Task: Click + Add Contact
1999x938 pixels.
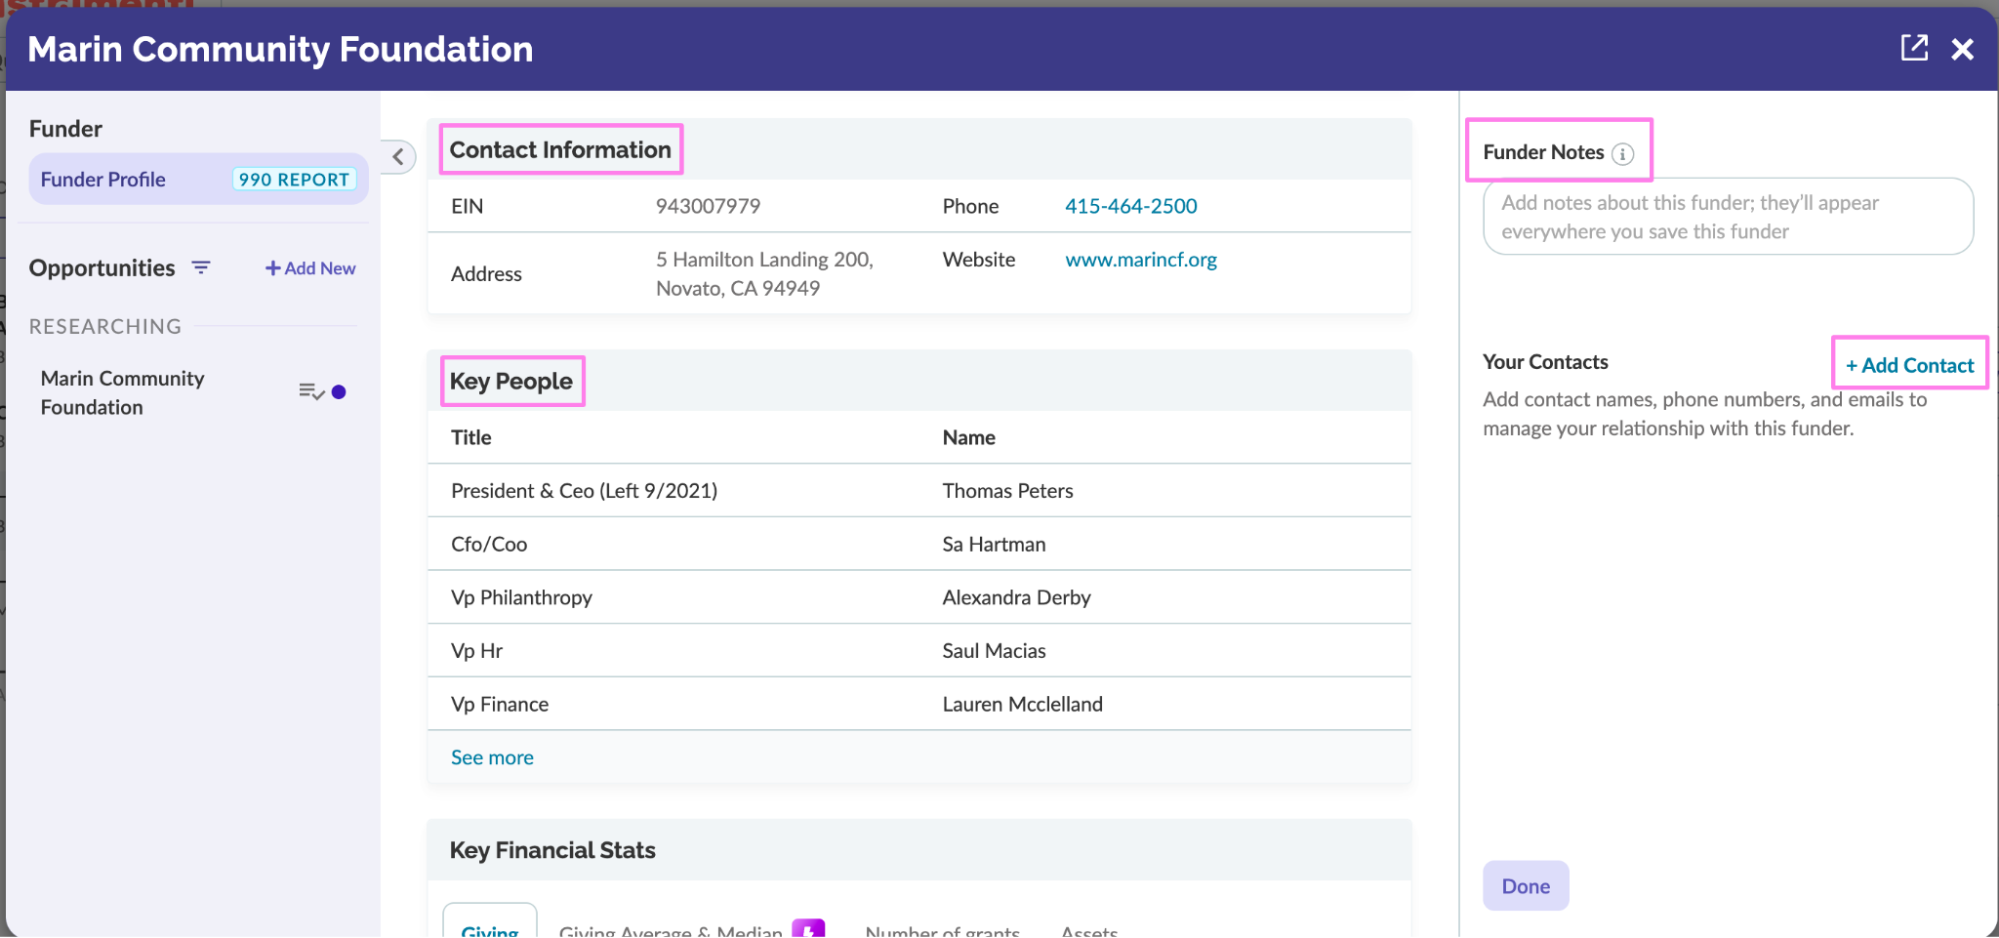Action: pyautogui.click(x=1910, y=365)
